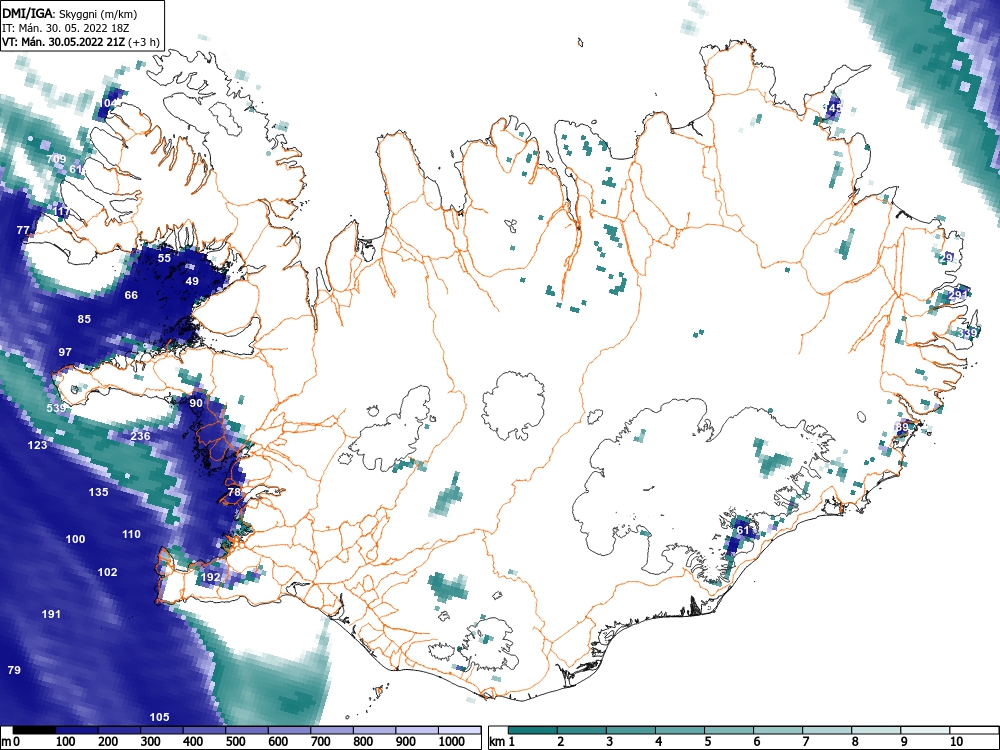The width and height of the screenshot is (1000, 750).
Task: Click the metre legend swatch between 100 and 200
Action: tap(77, 730)
